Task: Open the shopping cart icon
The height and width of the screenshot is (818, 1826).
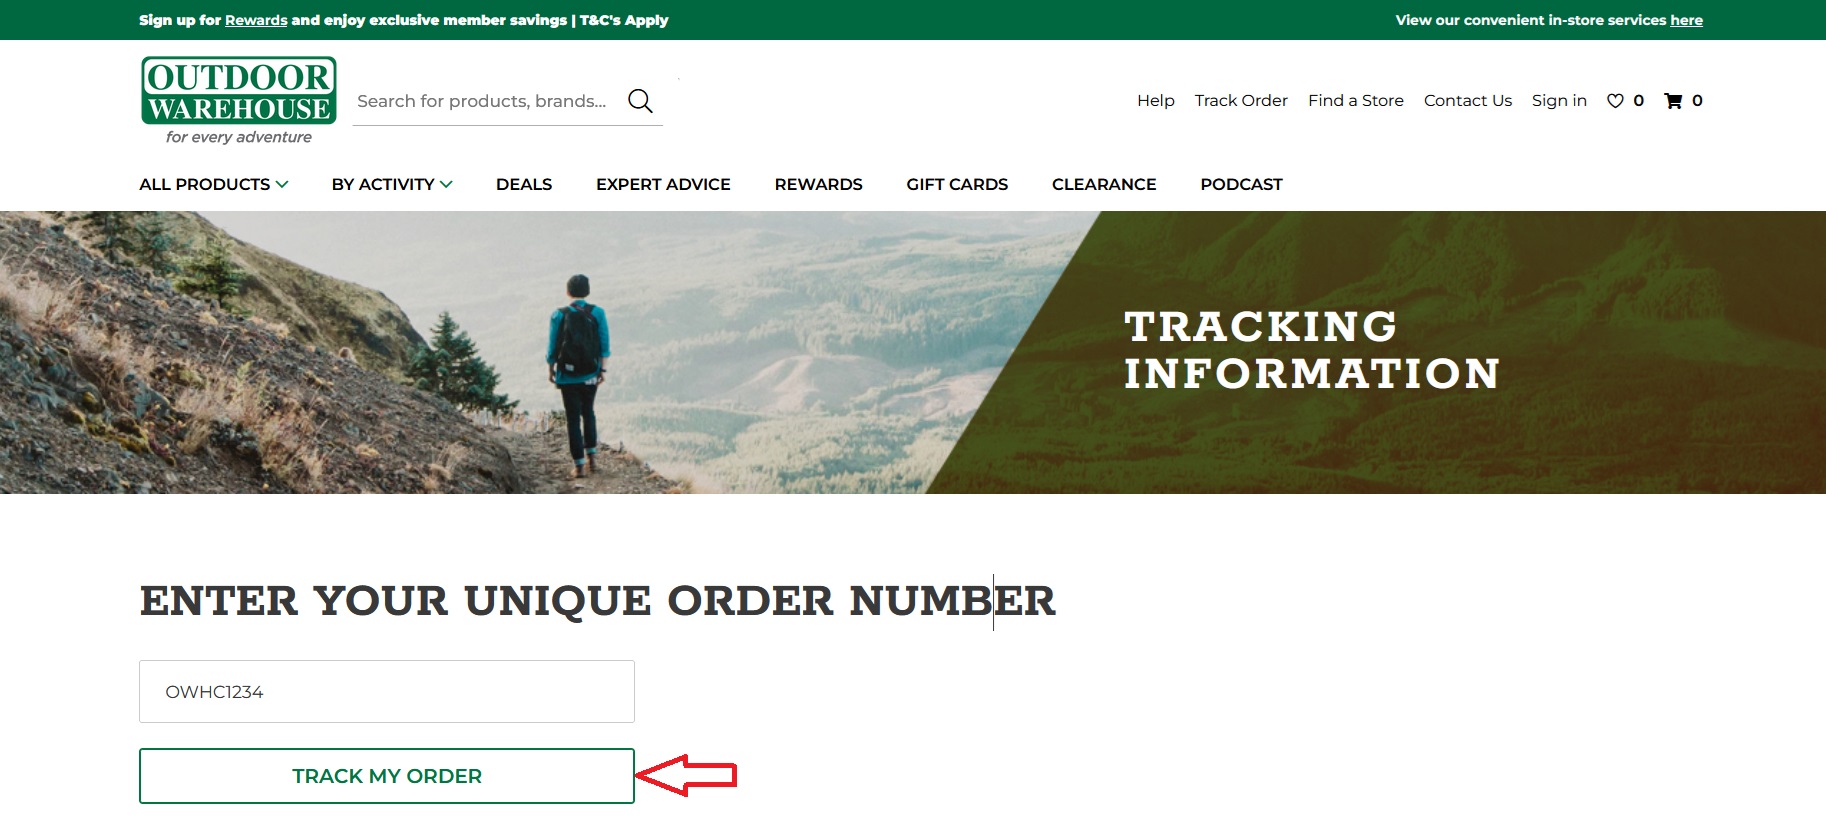Action: point(1673,101)
